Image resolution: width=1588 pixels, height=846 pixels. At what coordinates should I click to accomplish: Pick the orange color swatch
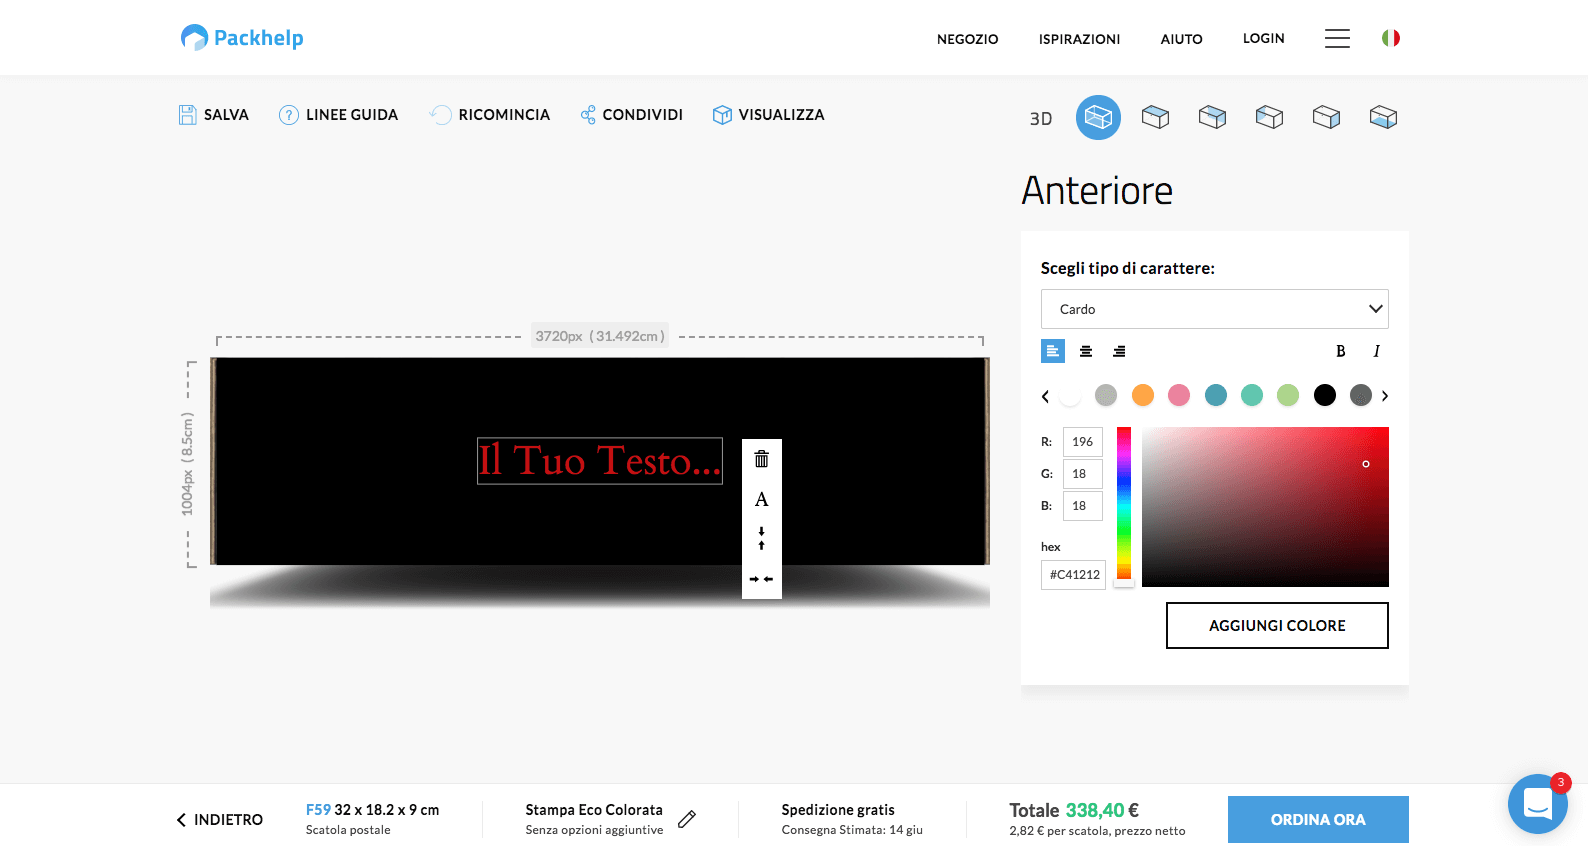point(1143,395)
